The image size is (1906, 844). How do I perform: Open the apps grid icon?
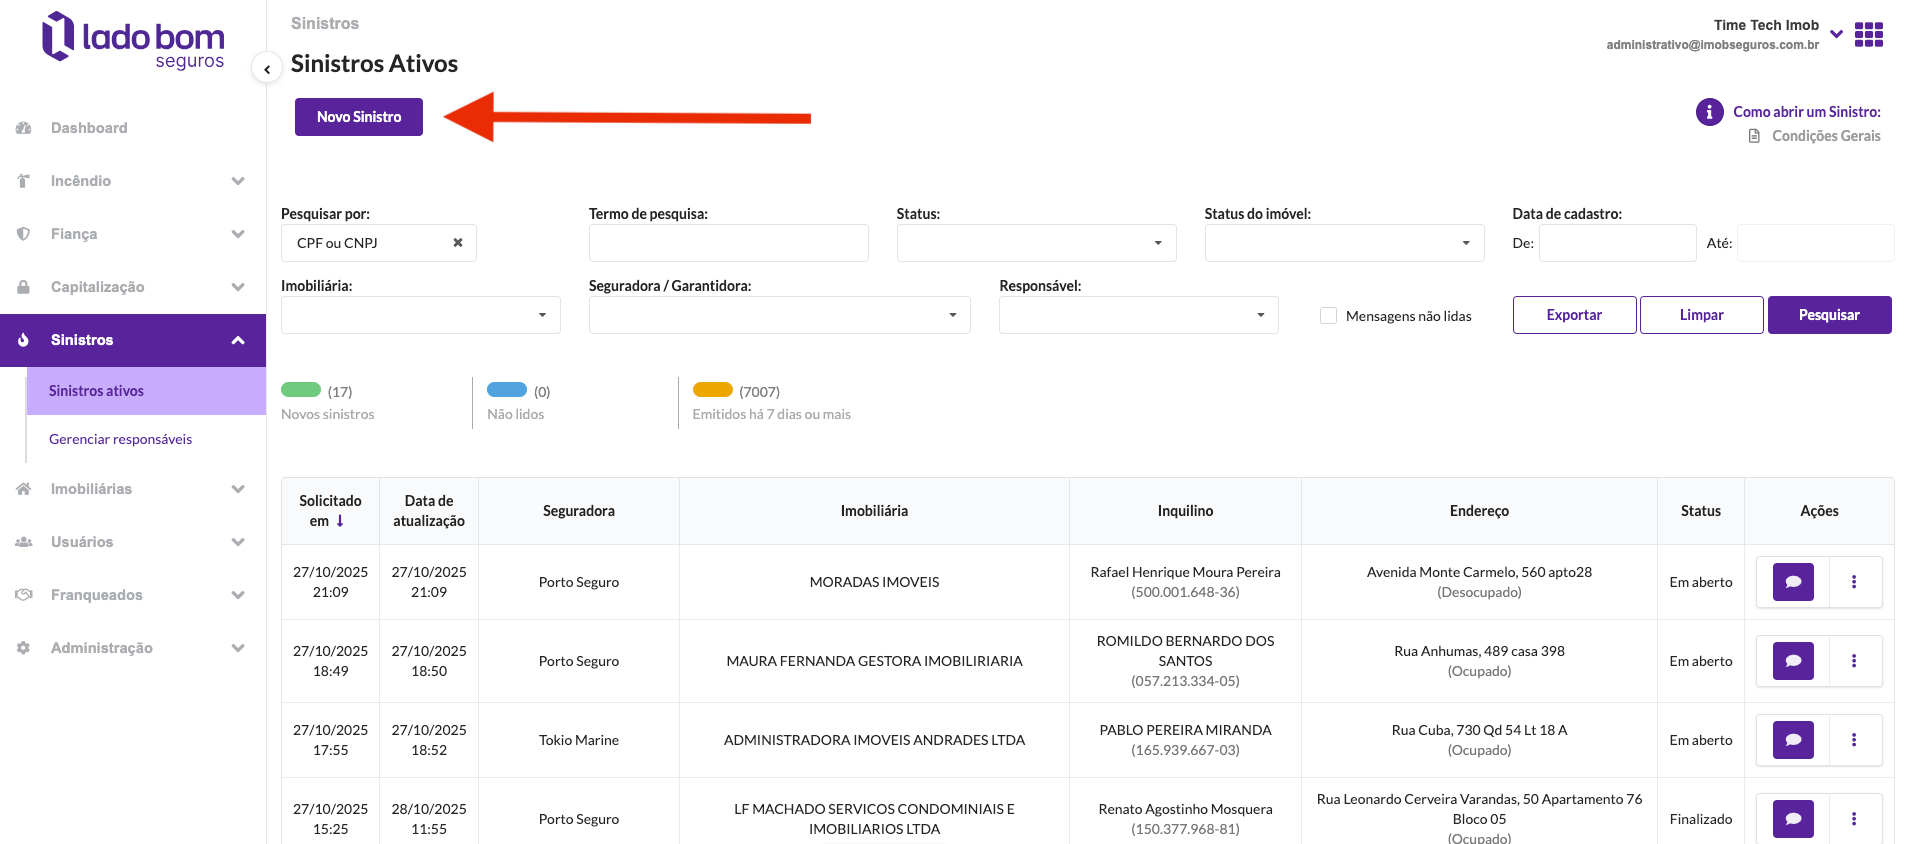click(1868, 35)
